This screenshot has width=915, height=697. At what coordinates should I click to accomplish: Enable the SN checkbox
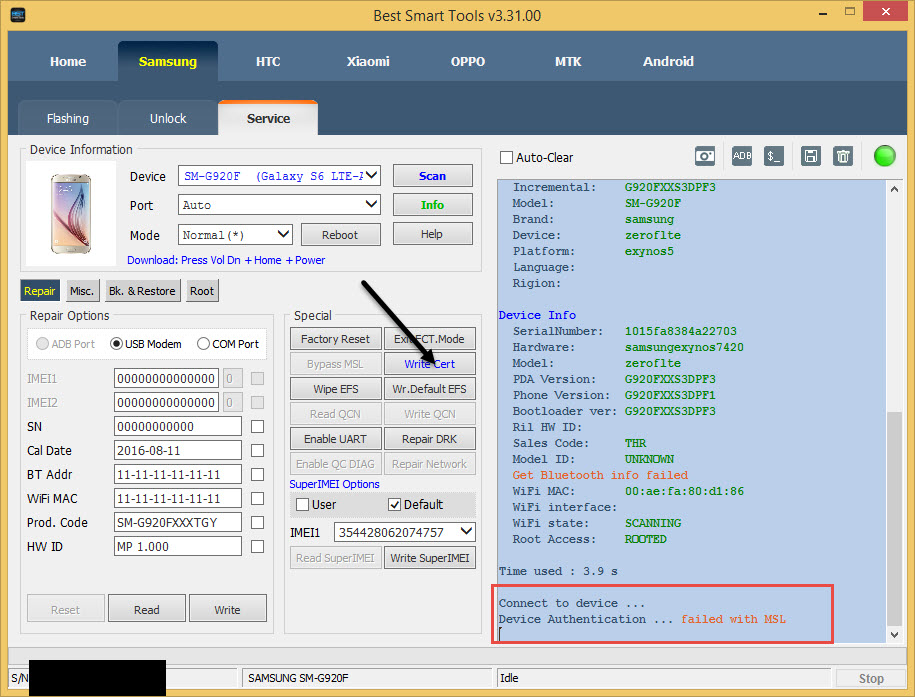pyautogui.click(x=257, y=427)
